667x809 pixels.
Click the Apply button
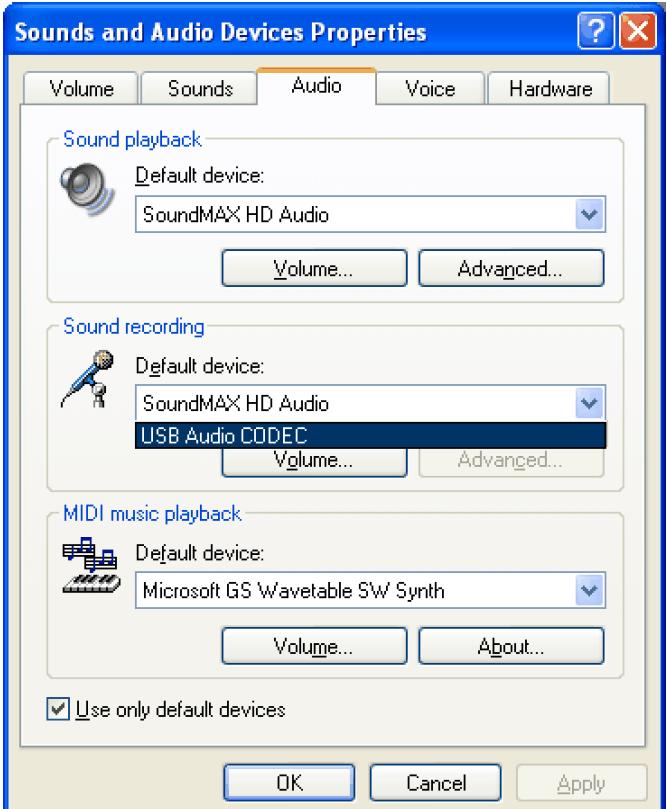click(x=581, y=784)
